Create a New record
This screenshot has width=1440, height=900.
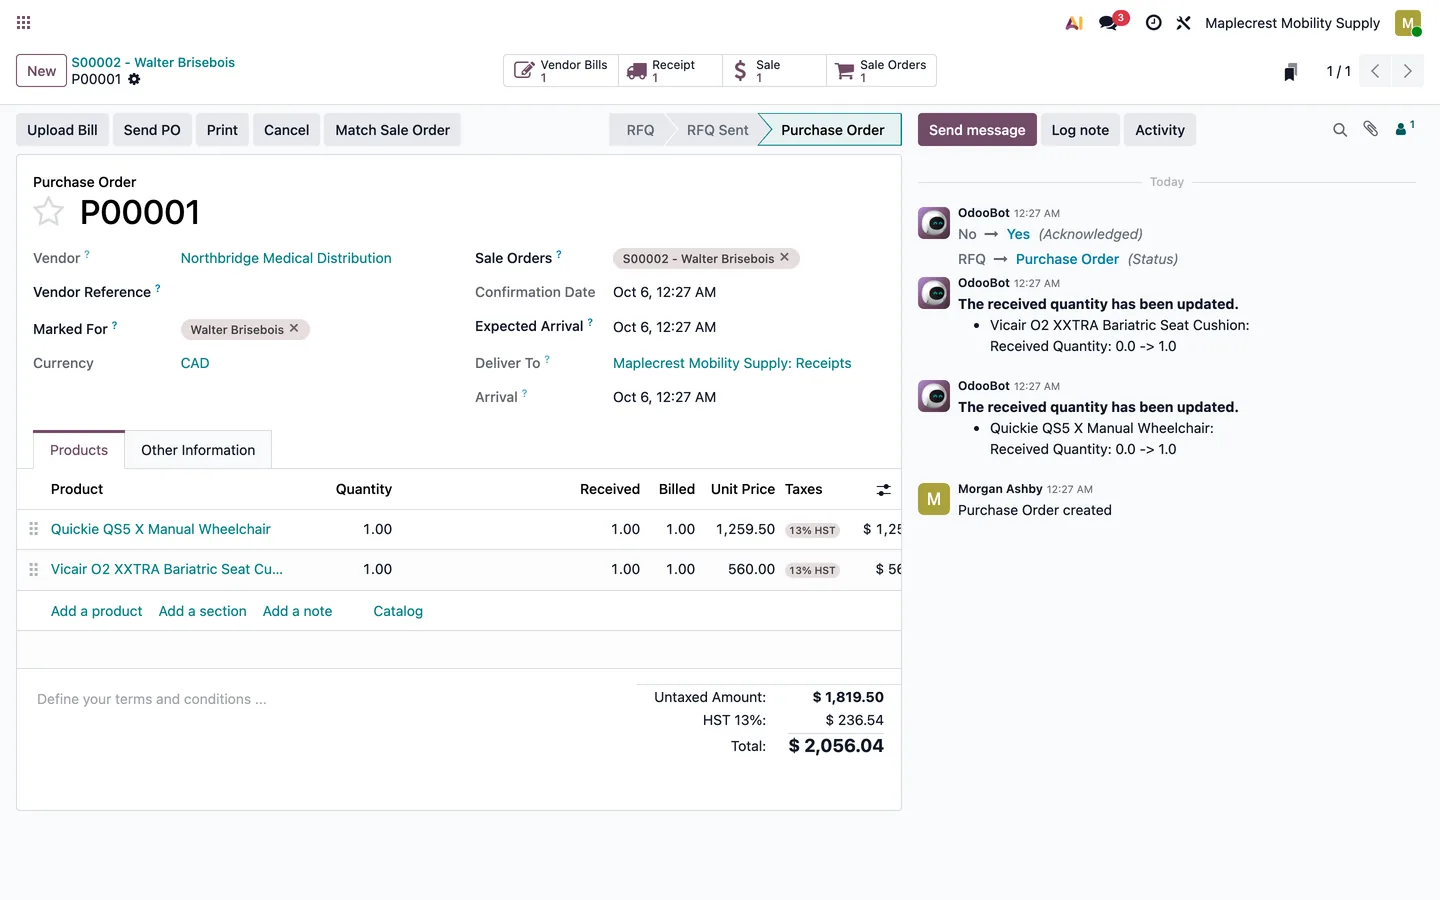(x=41, y=71)
